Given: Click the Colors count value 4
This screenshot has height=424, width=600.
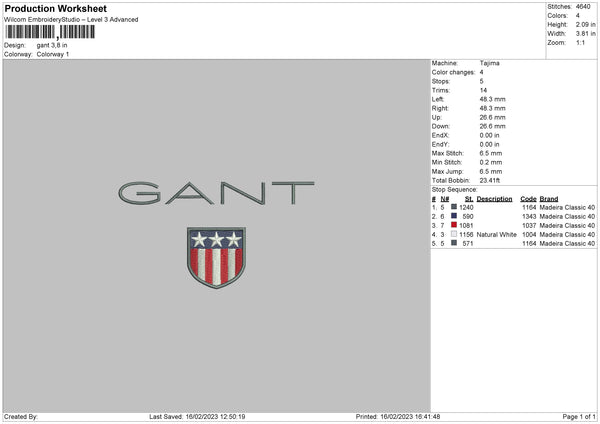Looking at the screenshot, I should tap(578, 16).
